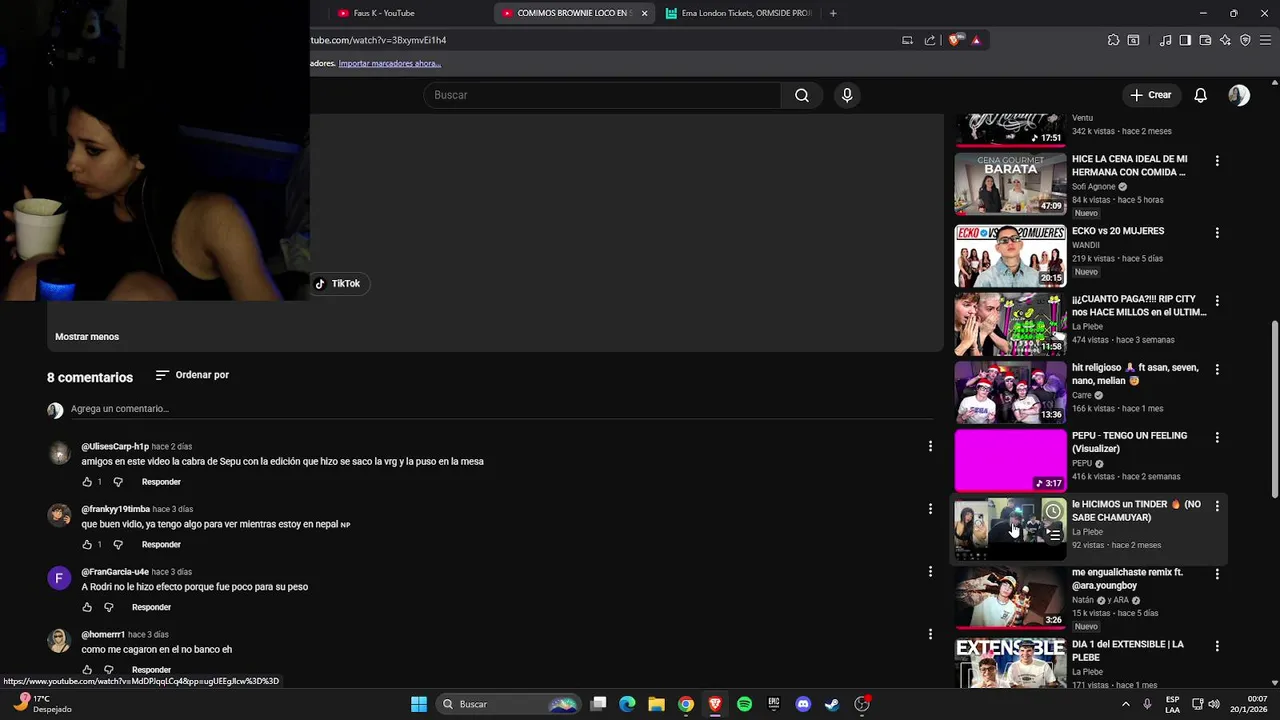Click the Brave Rewards triangle icon
This screenshot has height=720, width=1280.
[976, 40]
